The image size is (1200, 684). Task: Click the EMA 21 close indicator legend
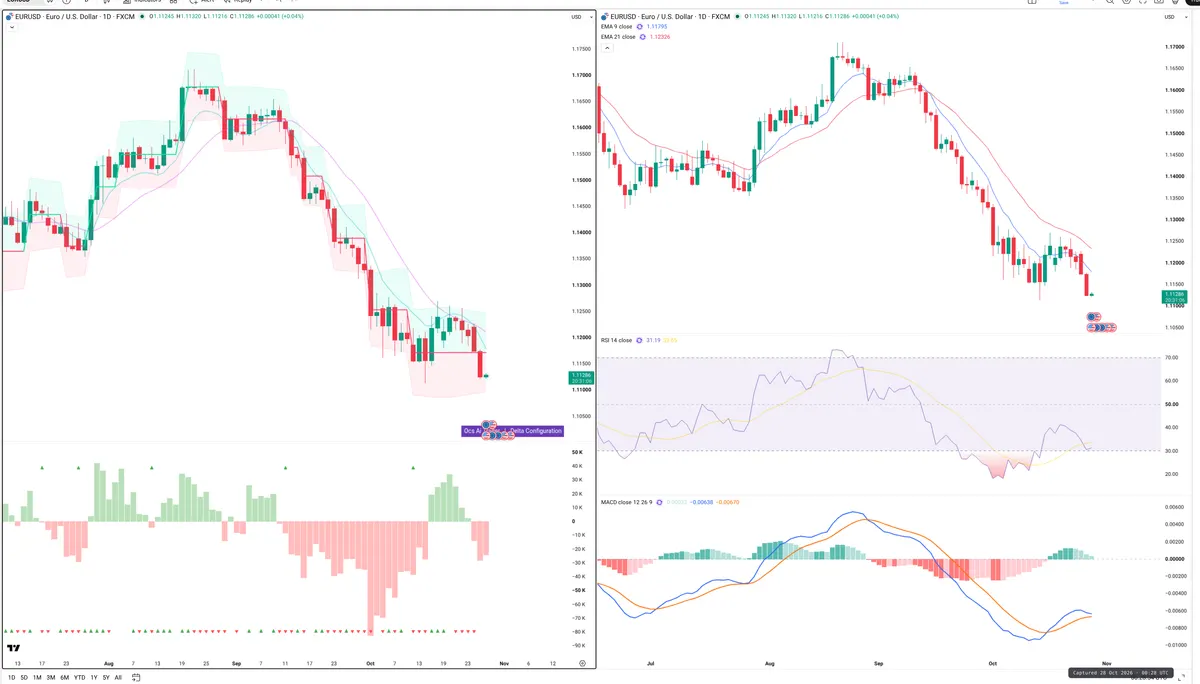click(x=618, y=36)
